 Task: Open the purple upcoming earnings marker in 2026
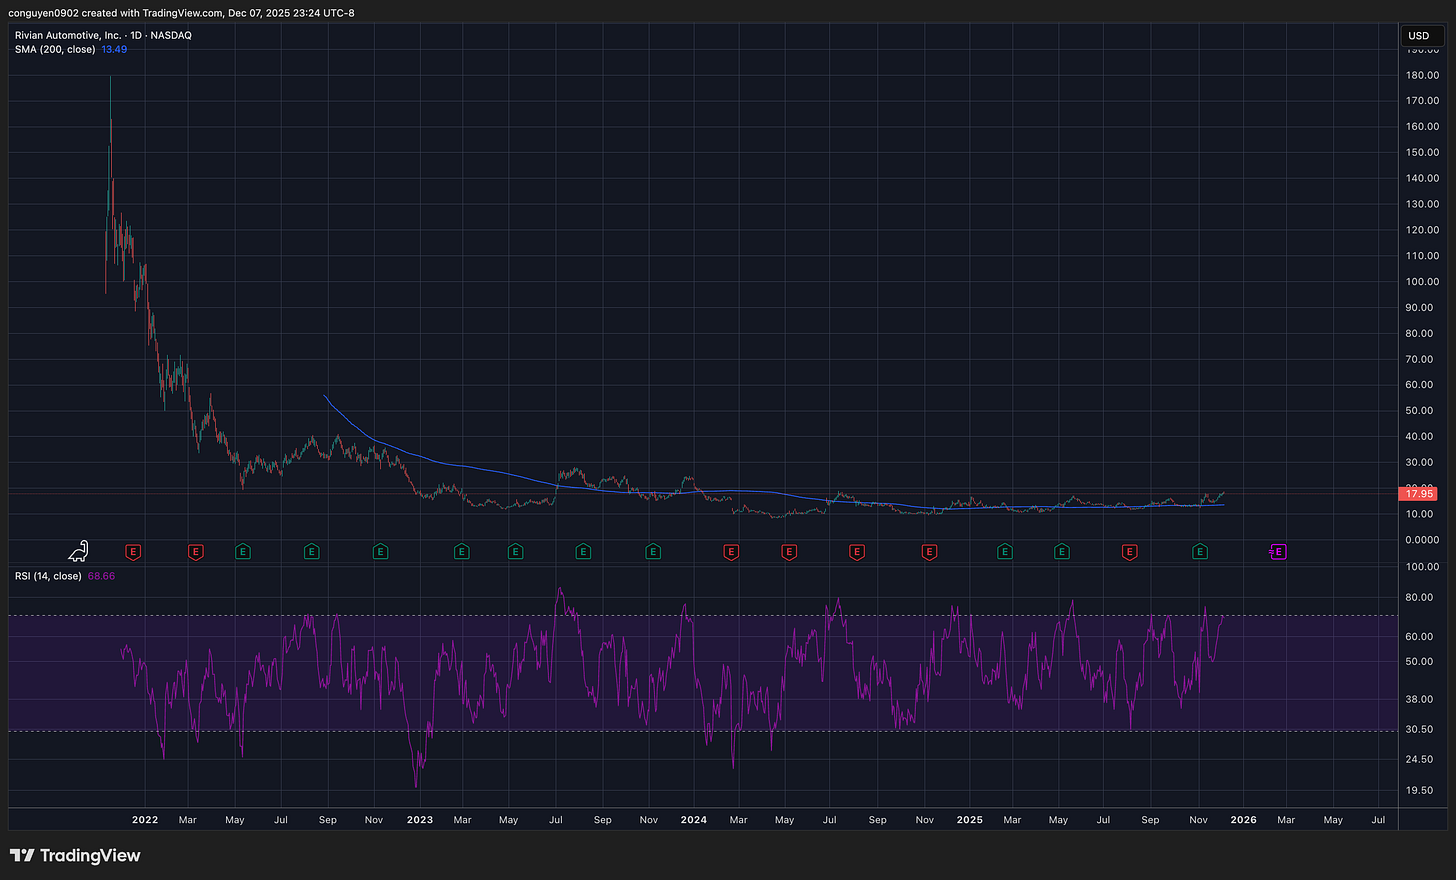click(x=1278, y=551)
